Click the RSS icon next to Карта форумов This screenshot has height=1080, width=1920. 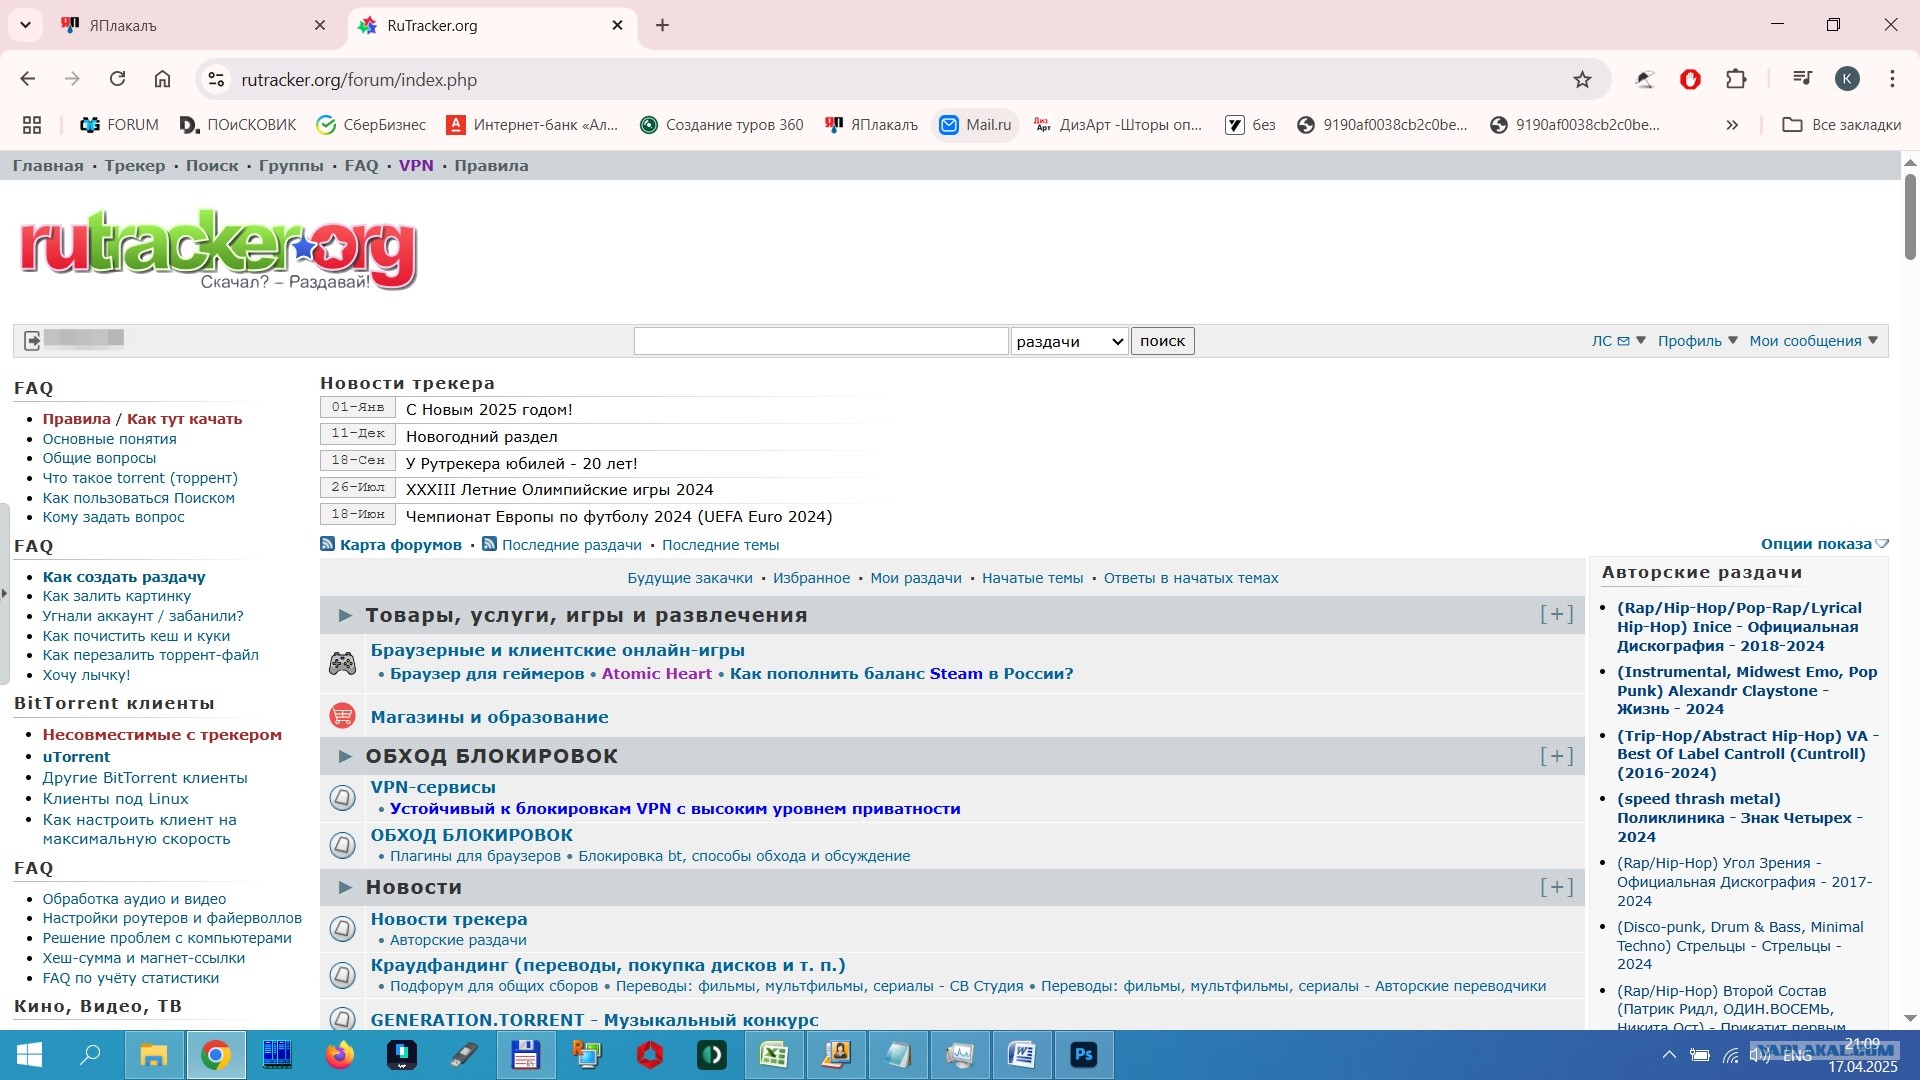(x=327, y=544)
